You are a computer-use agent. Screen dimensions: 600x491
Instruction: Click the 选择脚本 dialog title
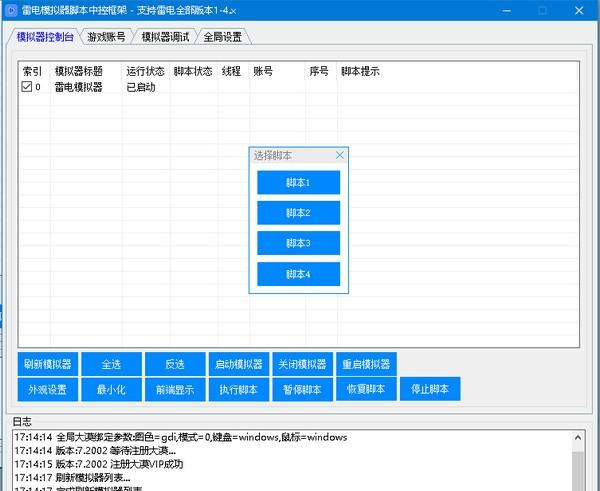pyautogui.click(x=272, y=155)
